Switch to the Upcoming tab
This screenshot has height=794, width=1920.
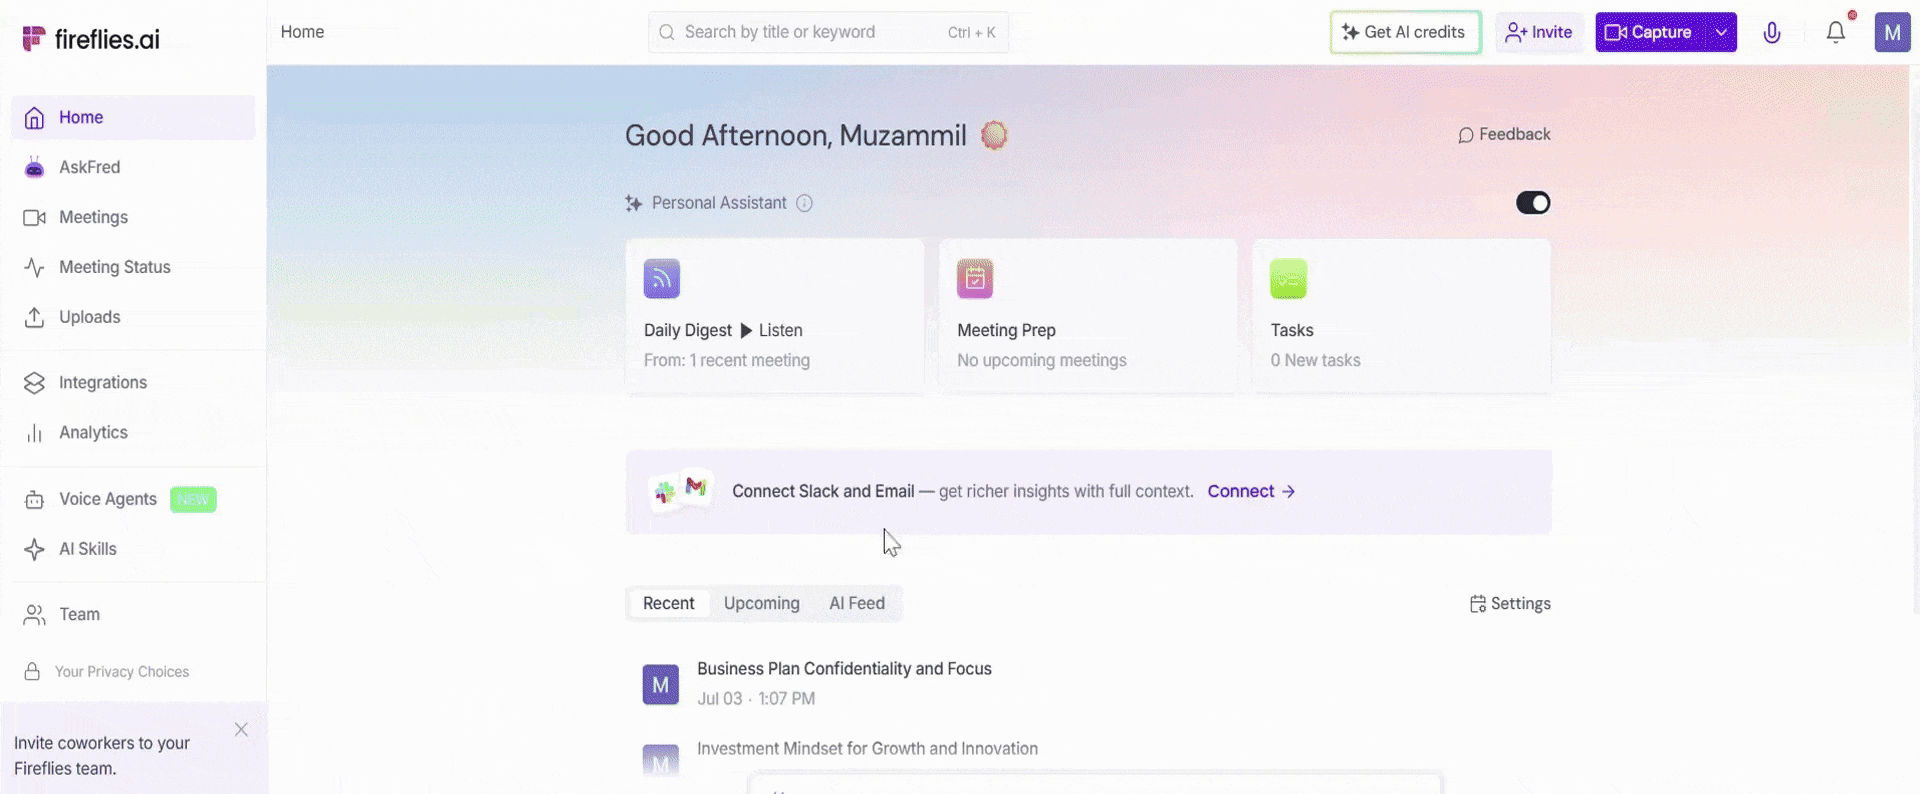(762, 603)
